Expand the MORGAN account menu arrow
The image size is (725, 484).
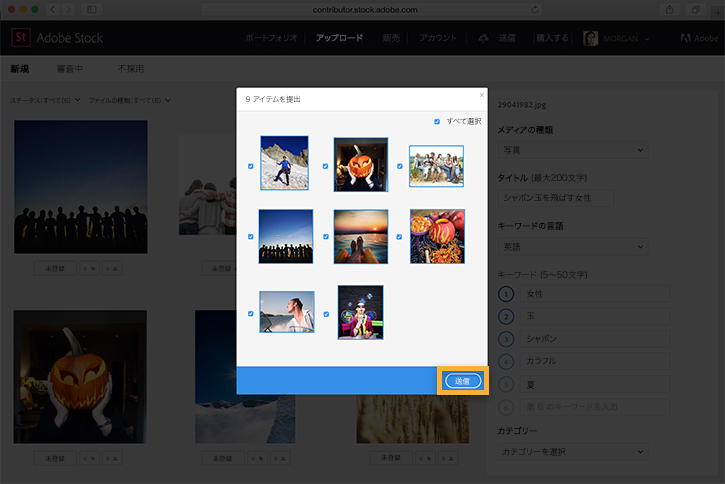point(647,39)
